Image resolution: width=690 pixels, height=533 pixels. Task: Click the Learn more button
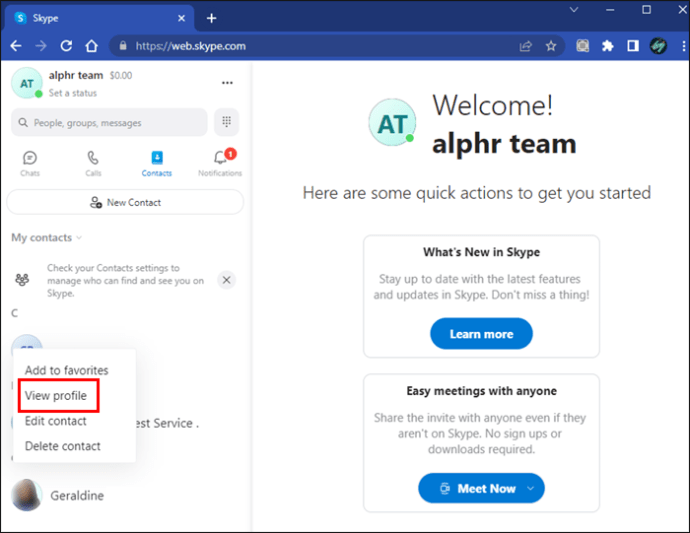481,334
